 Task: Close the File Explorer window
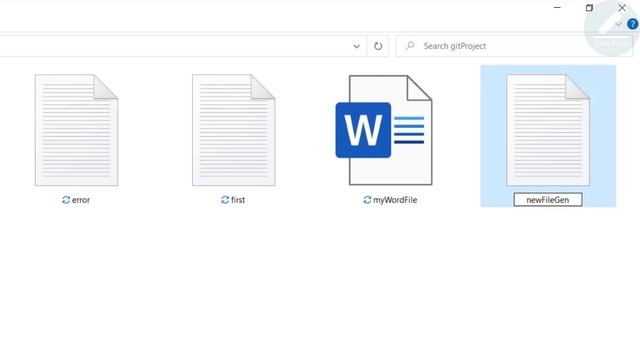622,8
